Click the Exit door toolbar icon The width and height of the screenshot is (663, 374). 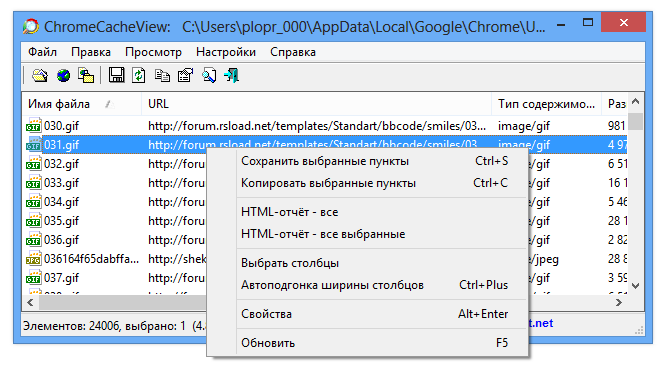[x=232, y=76]
